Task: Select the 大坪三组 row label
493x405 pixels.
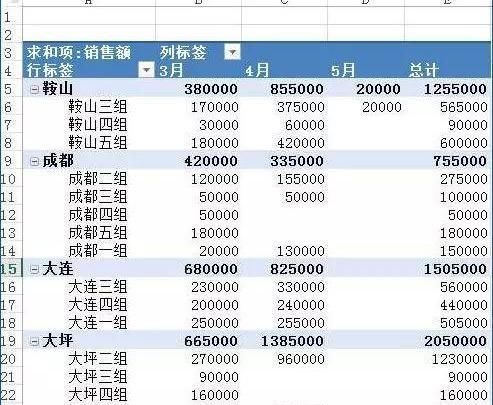Action: [98, 377]
